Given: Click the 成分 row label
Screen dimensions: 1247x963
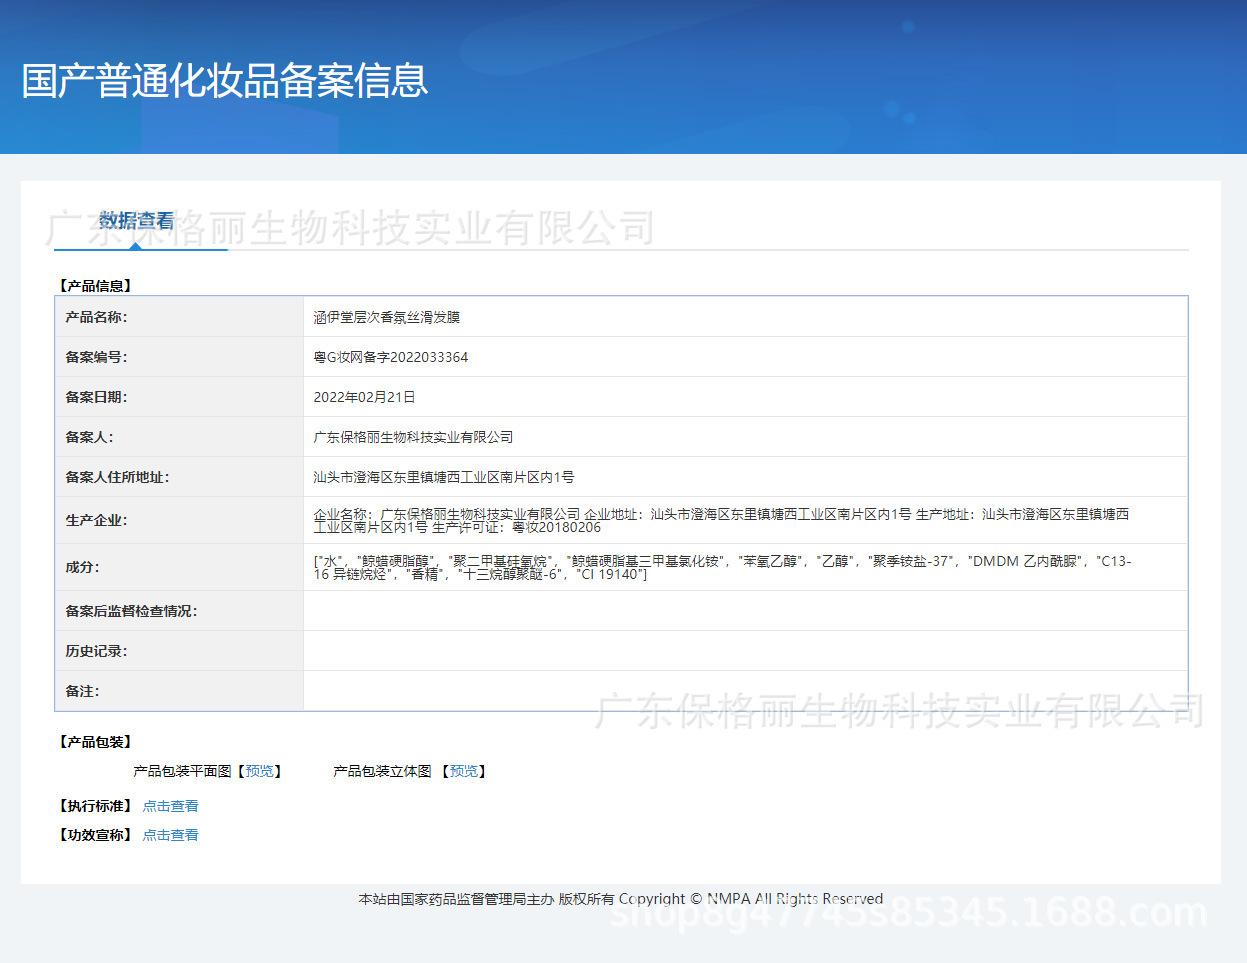Looking at the screenshot, I should coord(82,567).
